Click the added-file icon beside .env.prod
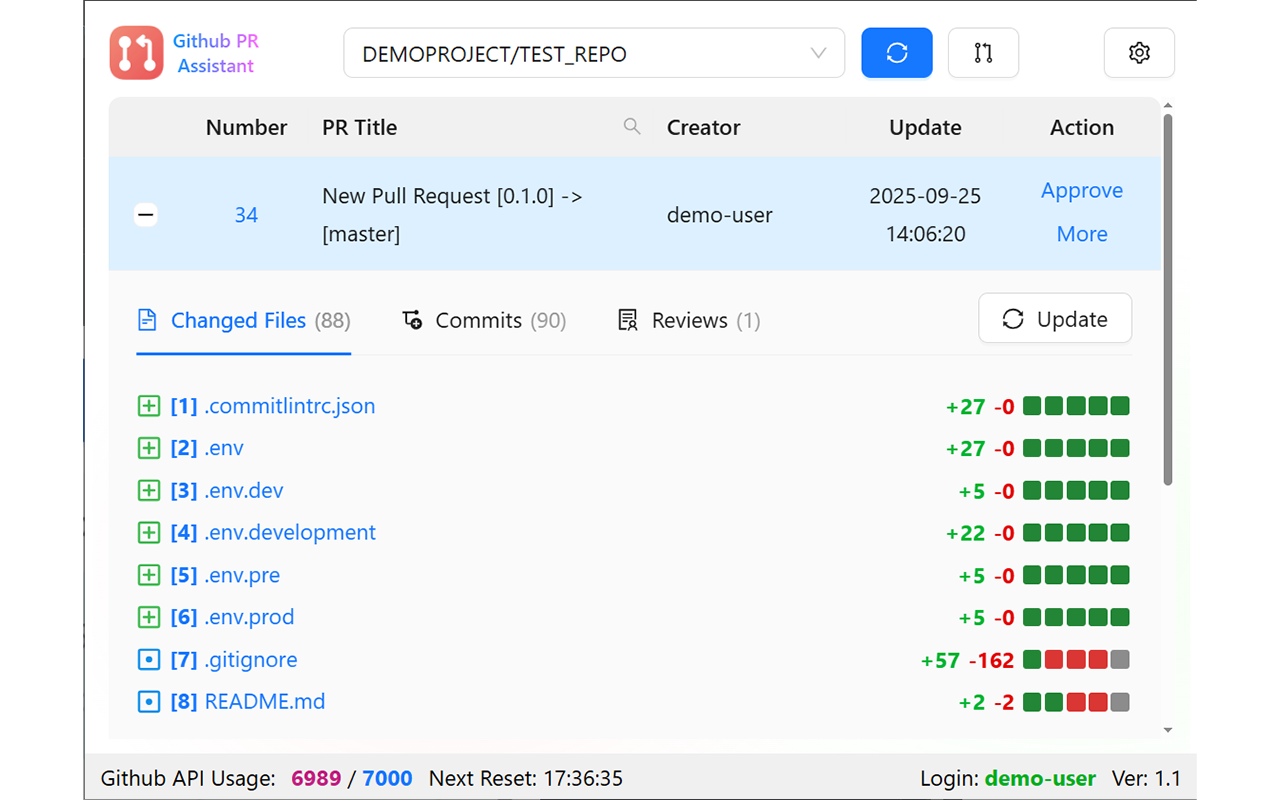This screenshot has height=800, width=1280. point(148,617)
